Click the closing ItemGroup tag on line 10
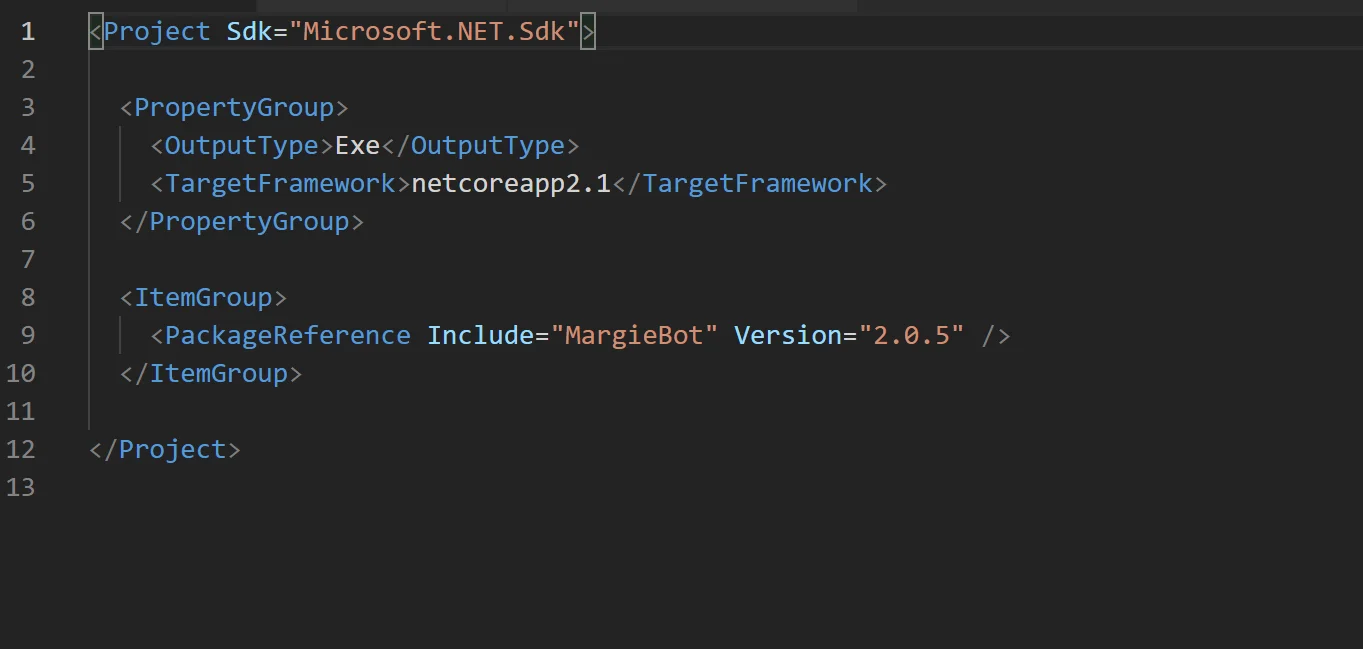 (x=211, y=374)
